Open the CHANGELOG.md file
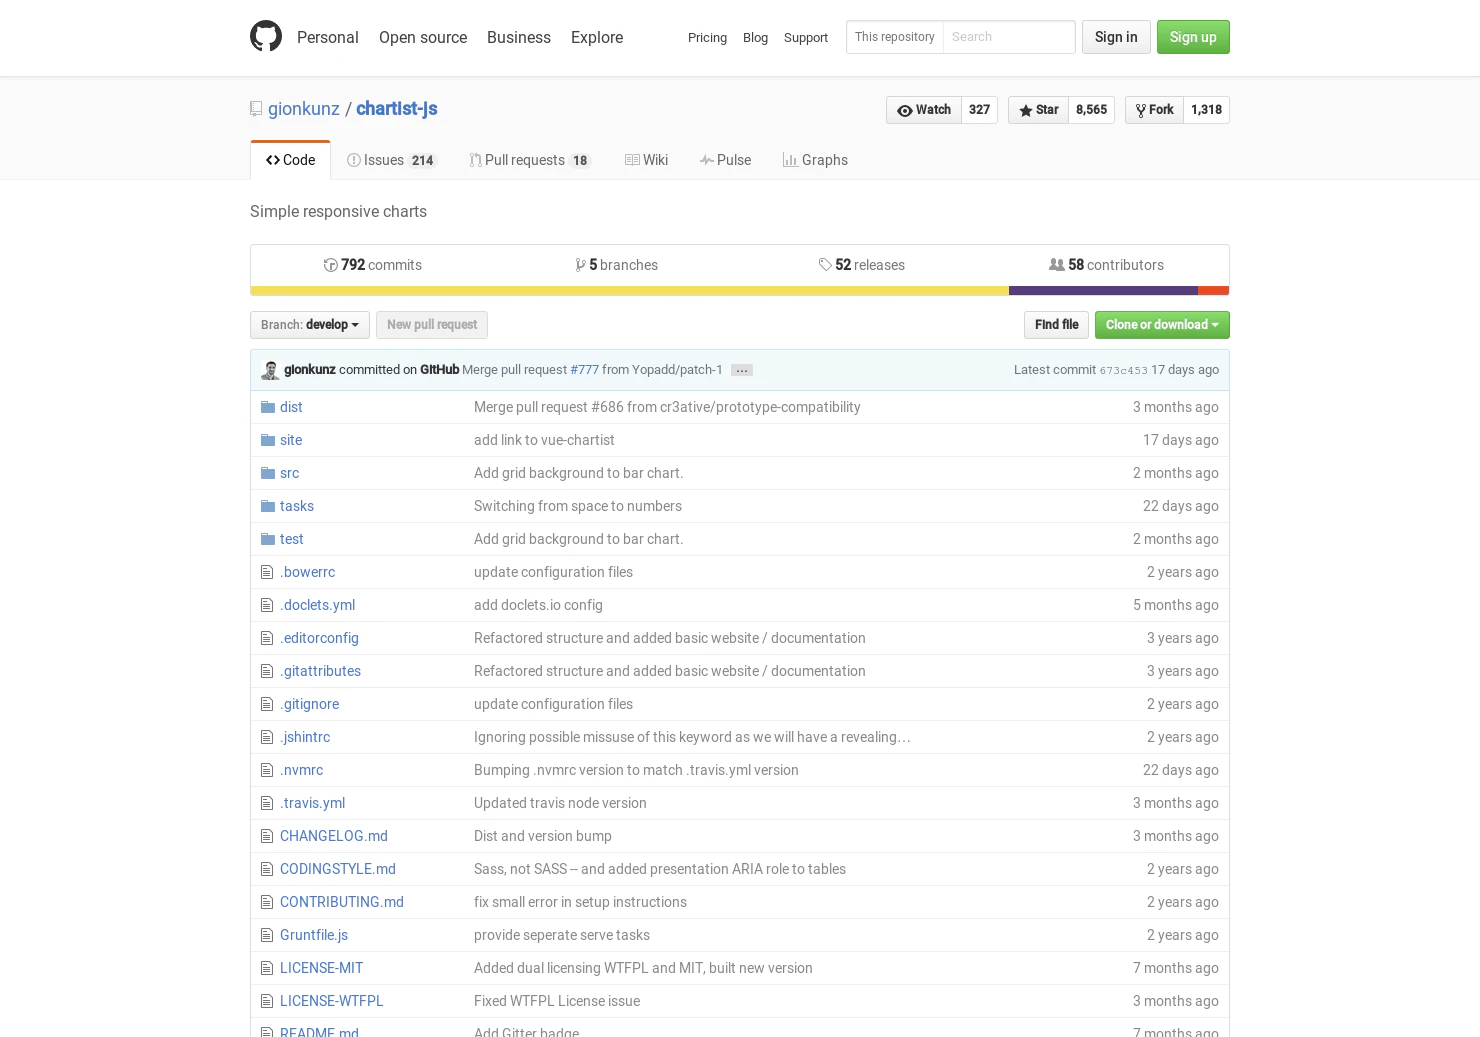 coord(334,836)
